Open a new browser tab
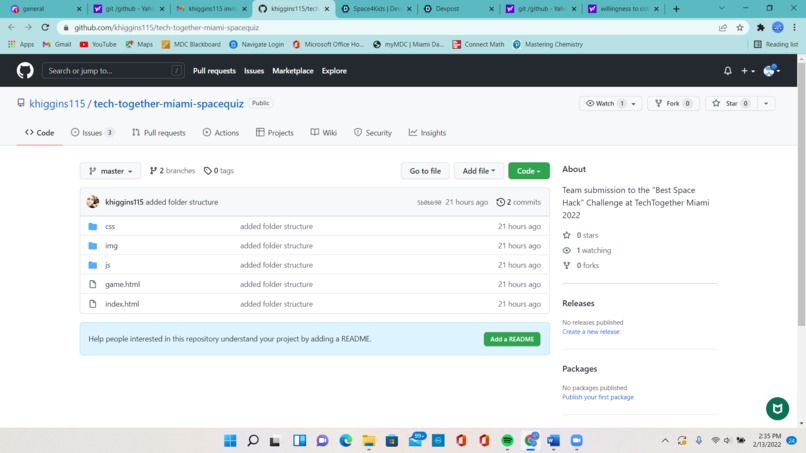Viewport: 806px width, 453px height. point(676,9)
